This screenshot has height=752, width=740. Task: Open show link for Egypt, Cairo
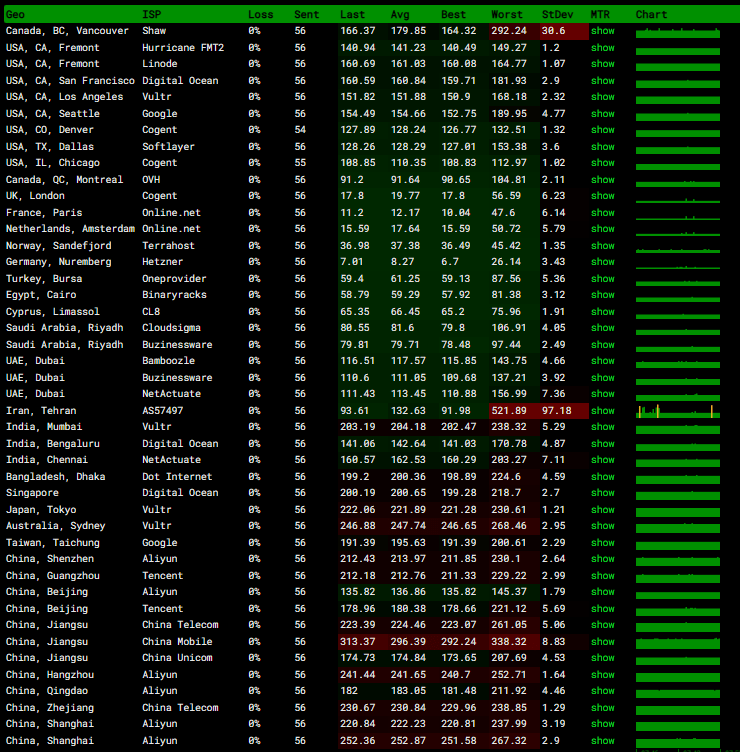pyautogui.click(x=602, y=295)
